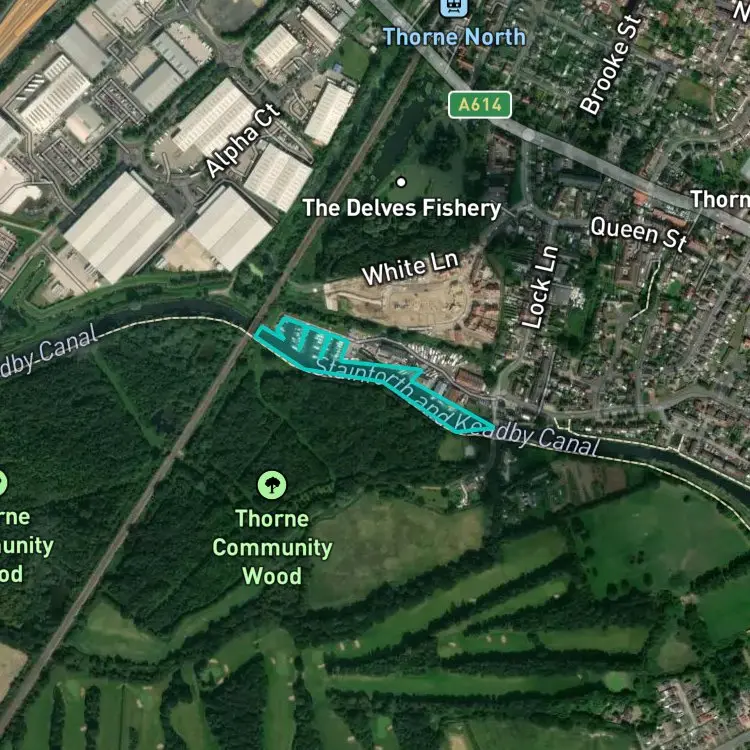Select the Thorne Community Wood tree icon
This screenshot has height=750, width=750.
click(x=272, y=485)
